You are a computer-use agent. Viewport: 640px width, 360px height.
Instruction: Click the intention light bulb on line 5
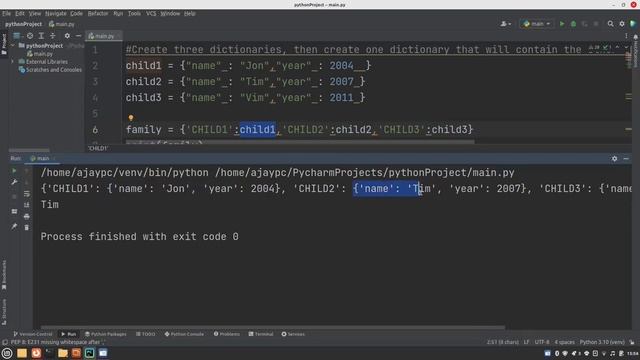131,118
